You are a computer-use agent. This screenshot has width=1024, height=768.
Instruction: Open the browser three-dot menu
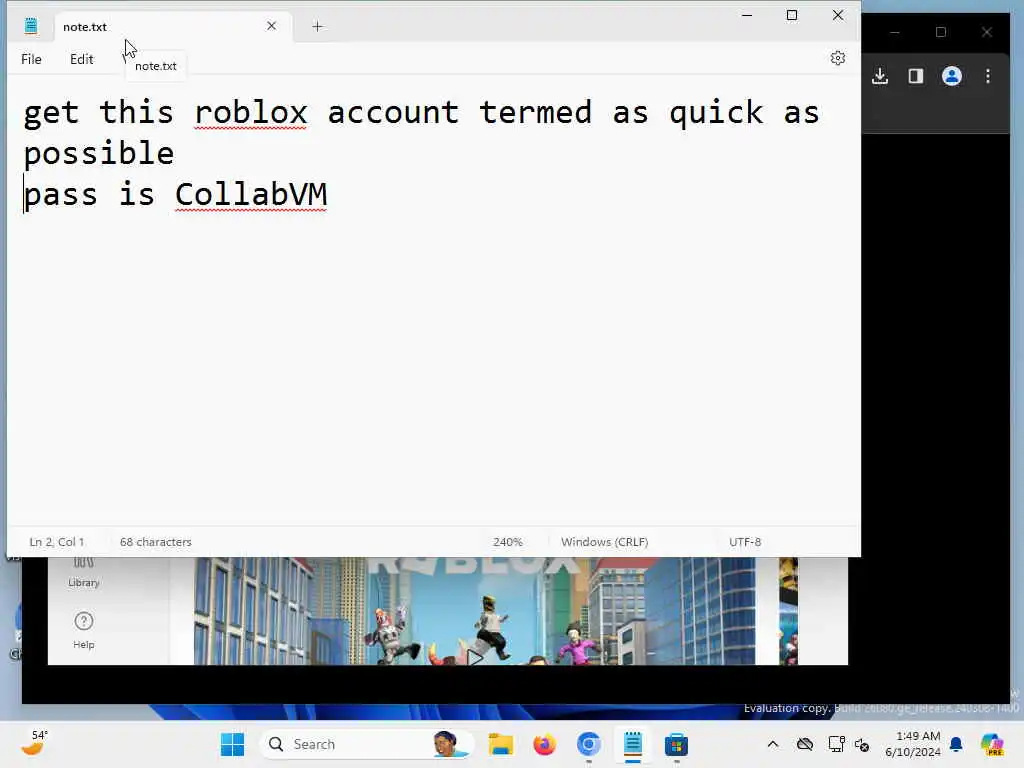click(988, 76)
